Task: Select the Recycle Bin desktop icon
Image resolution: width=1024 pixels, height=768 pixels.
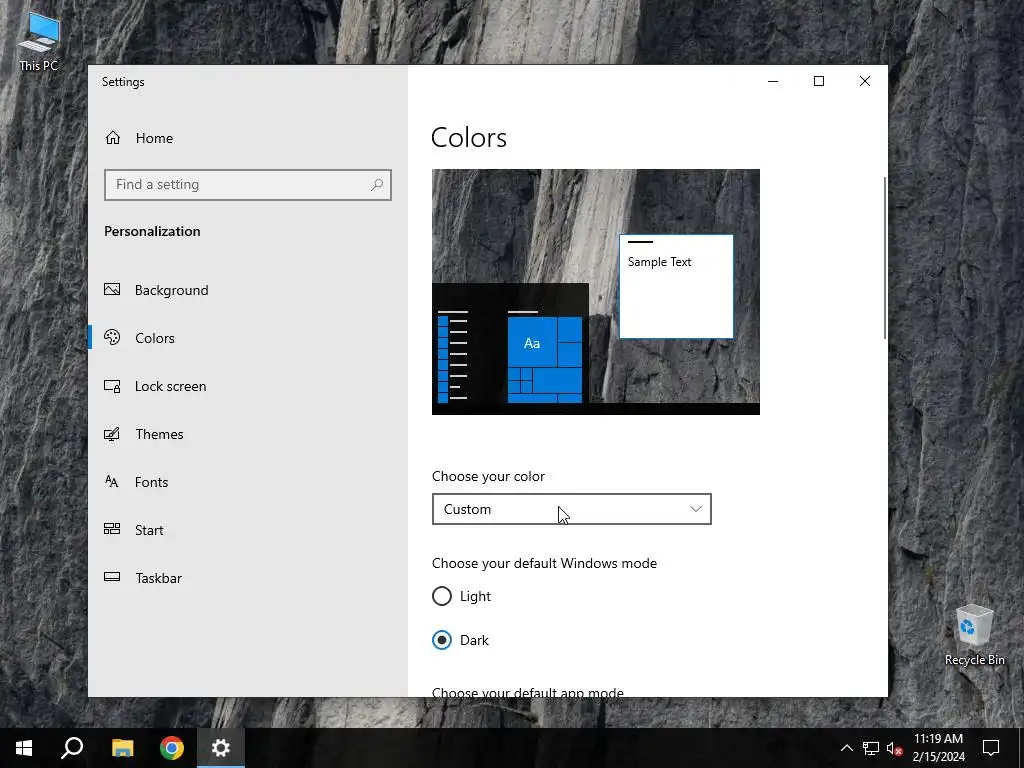Action: pos(974,635)
